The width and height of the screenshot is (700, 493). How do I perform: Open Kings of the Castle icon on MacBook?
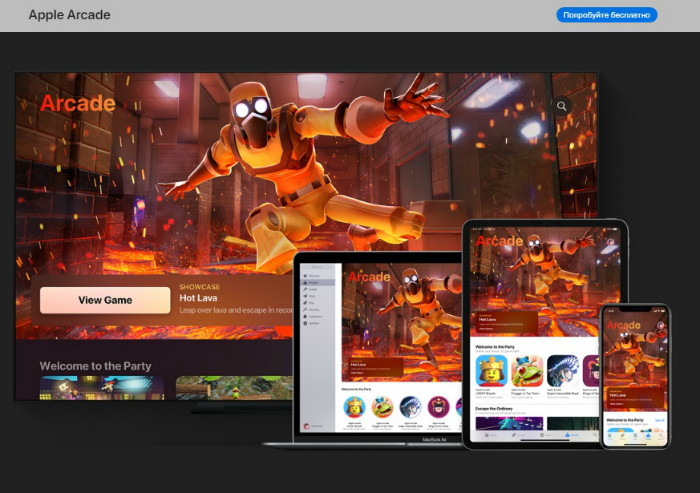click(438, 407)
